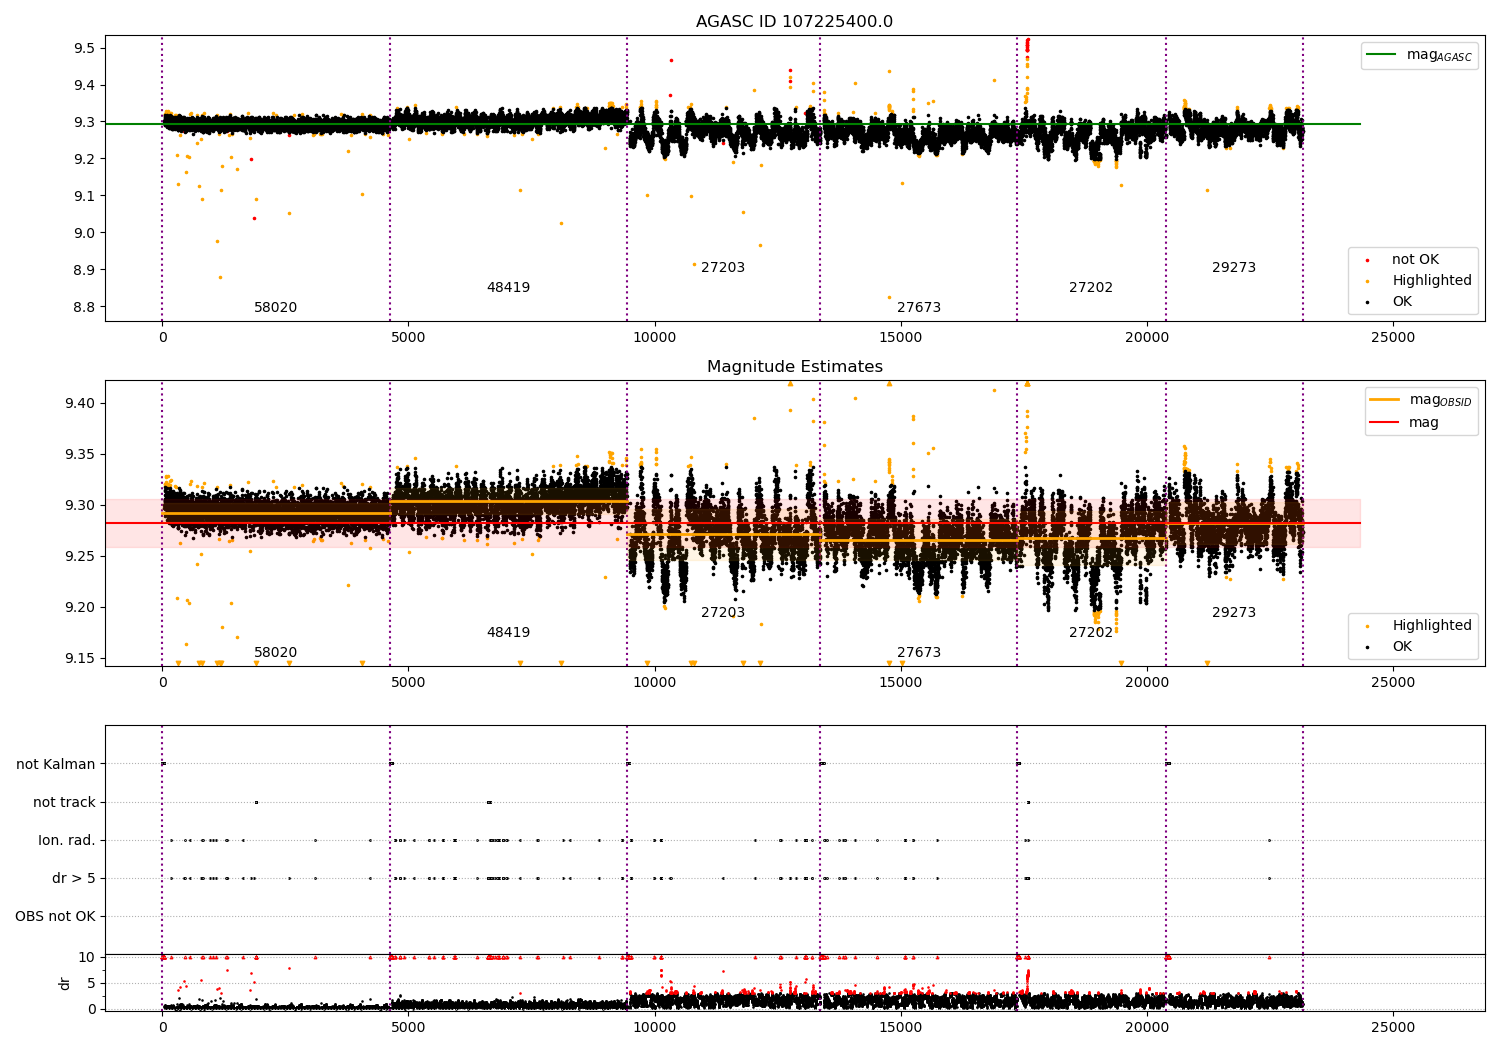Click the red 'mag' legend entry
The height and width of the screenshot is (1050, 1500).
pyautogui.click(x=1404, y=423)
